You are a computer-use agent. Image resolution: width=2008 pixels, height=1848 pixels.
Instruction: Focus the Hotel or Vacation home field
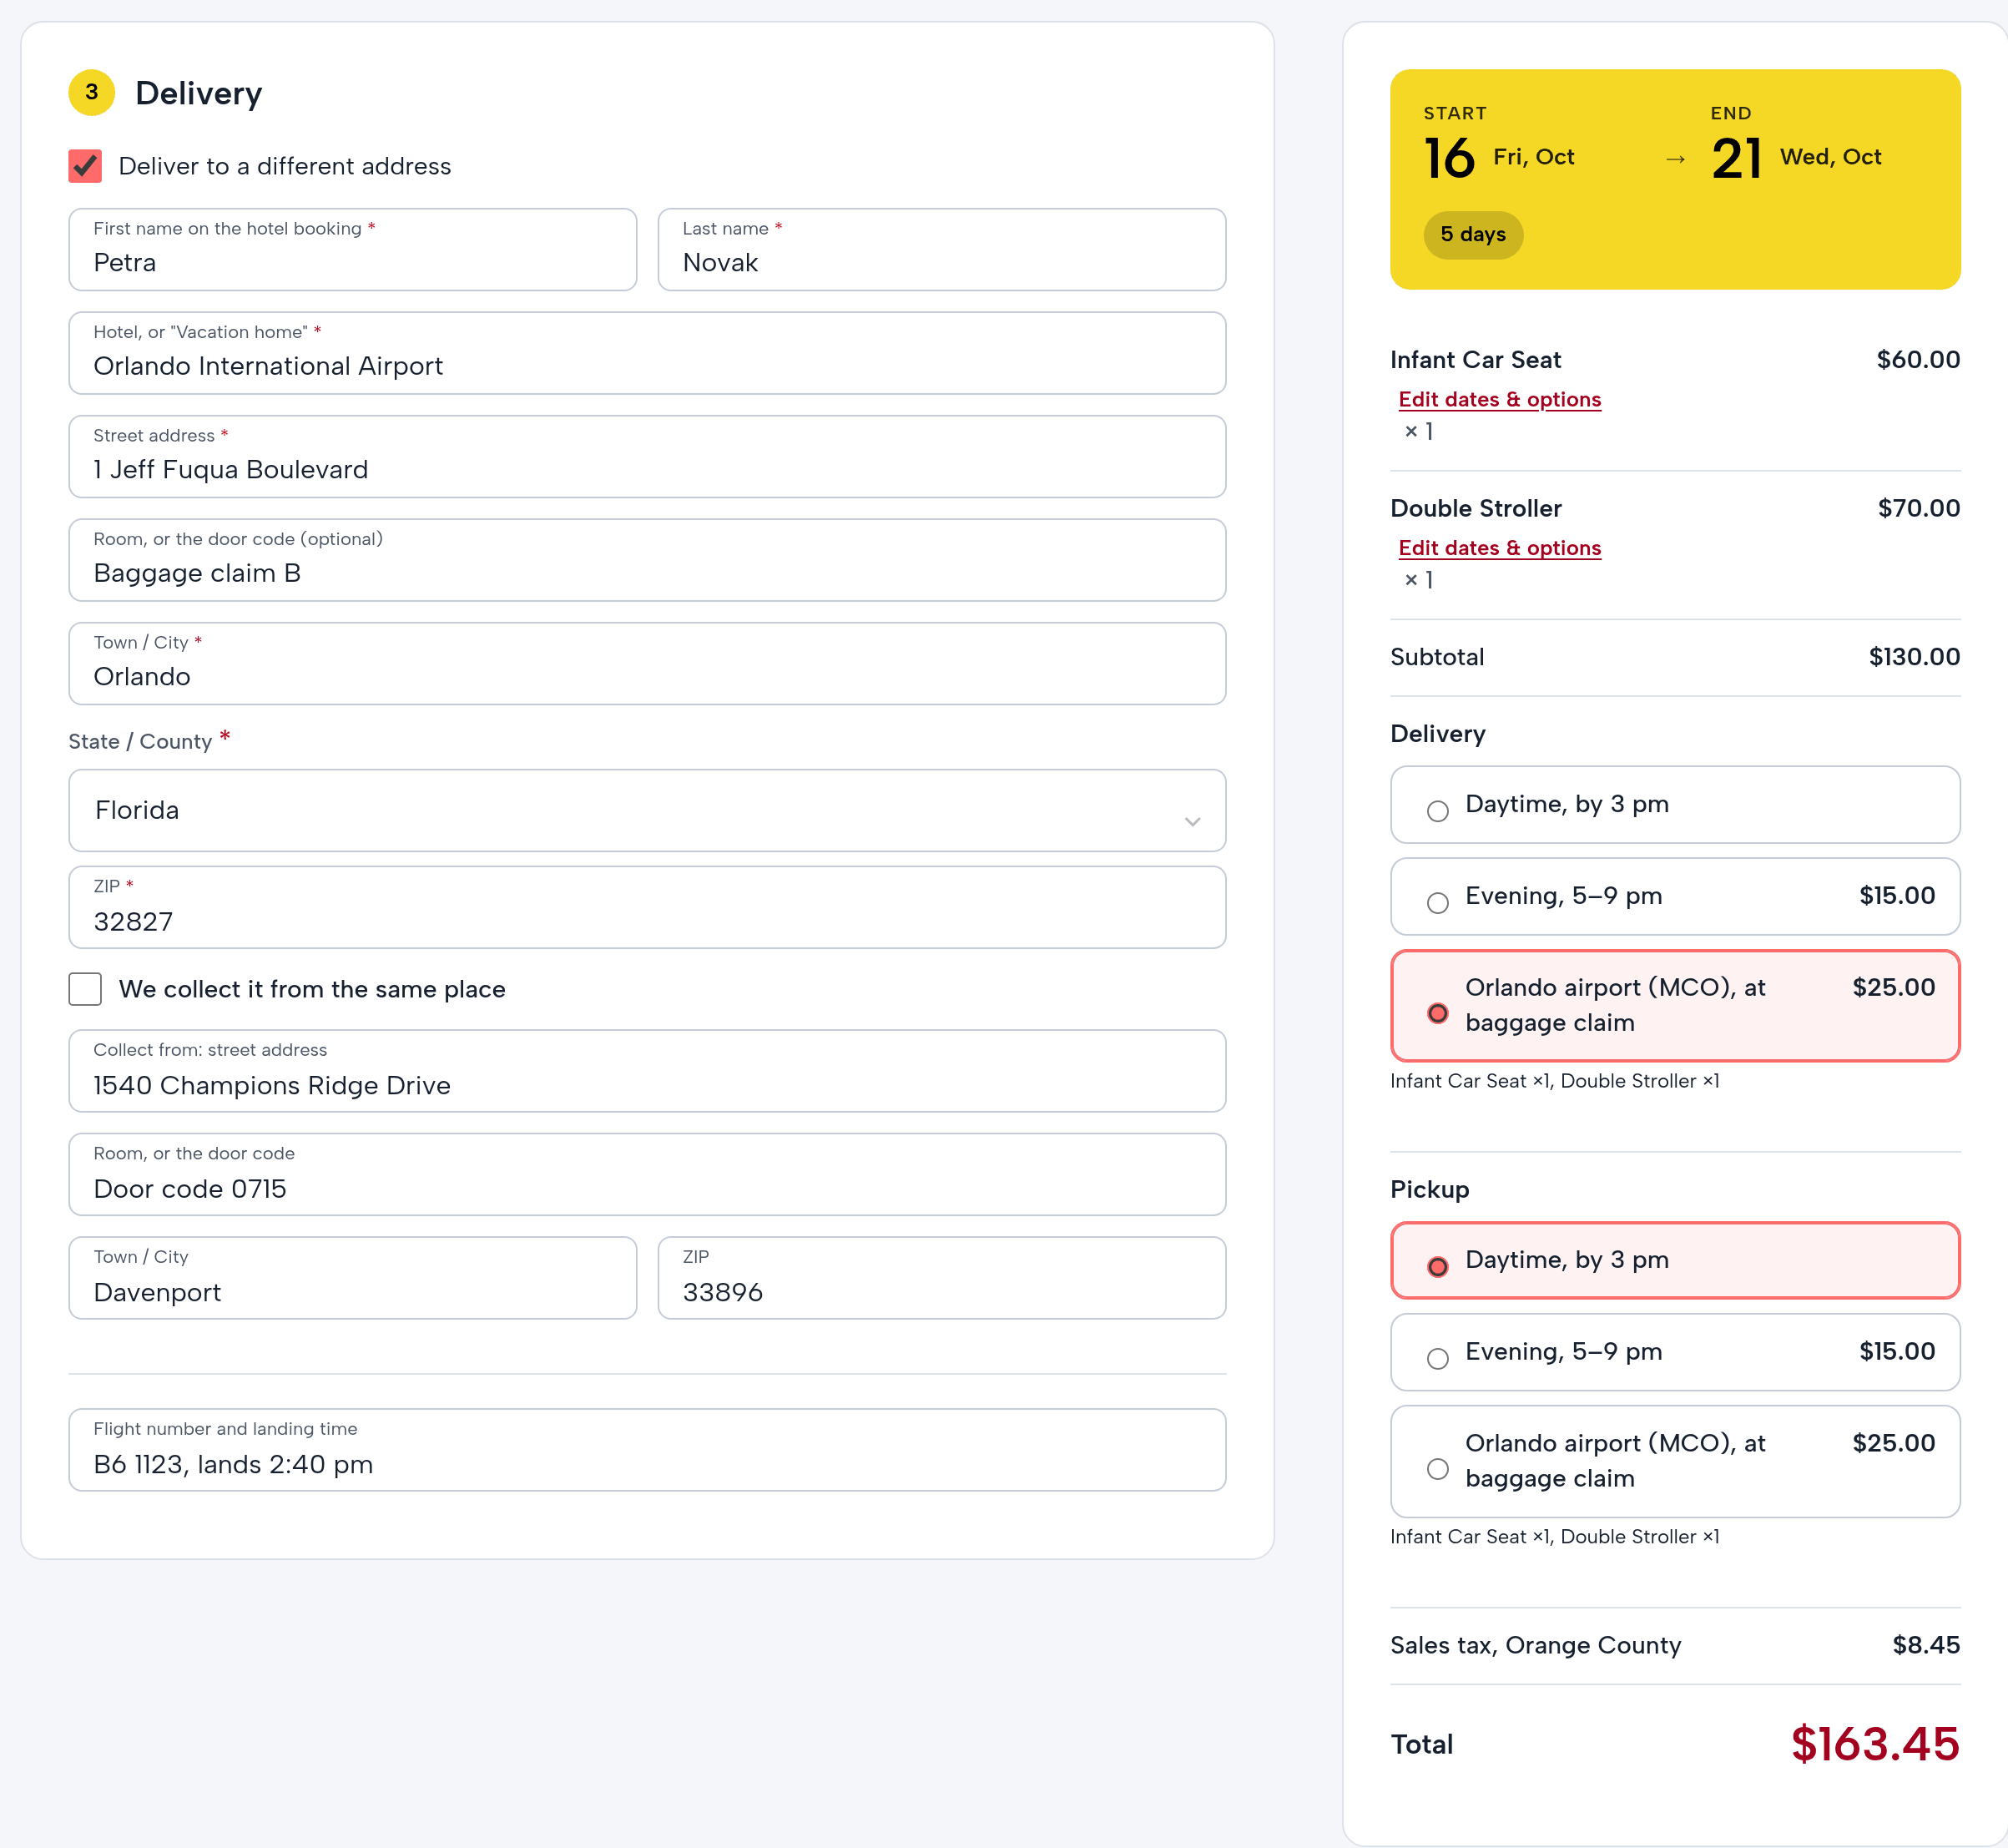coord(647,353)
